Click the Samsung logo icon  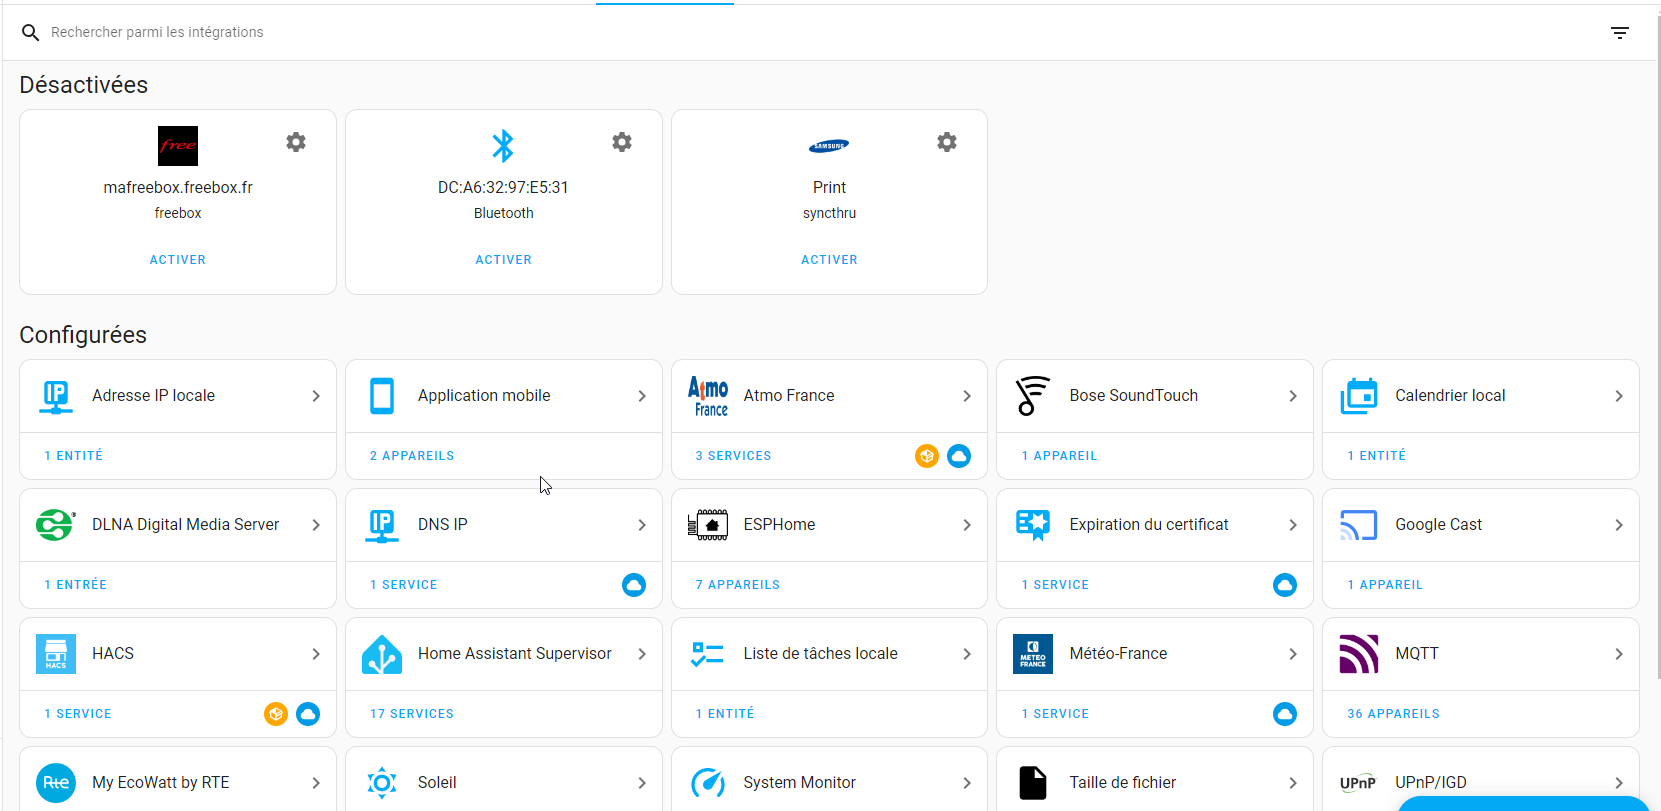(829, 146)
